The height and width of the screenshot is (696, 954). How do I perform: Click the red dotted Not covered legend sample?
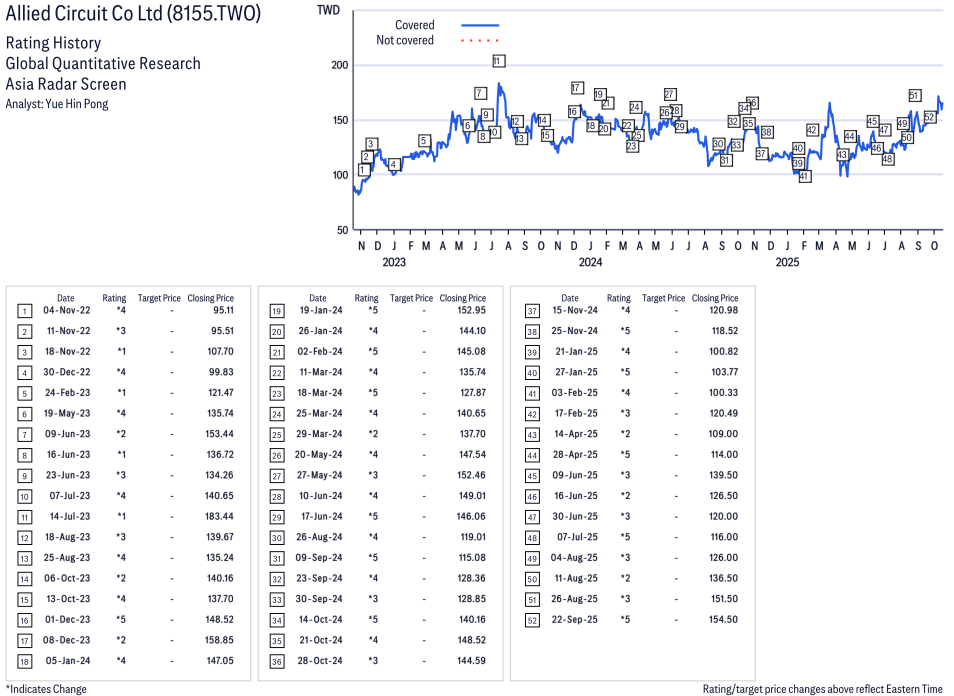coord(480,41)
